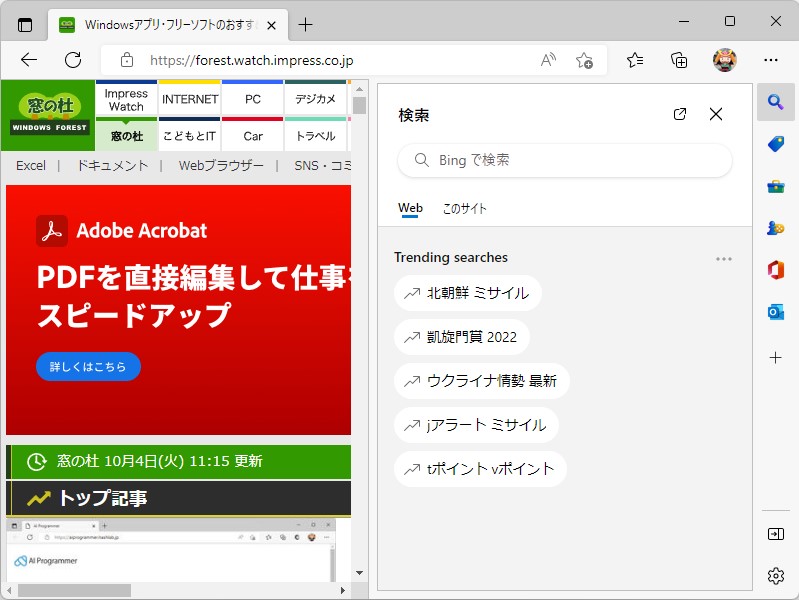Screen dimensions: 799x600
Task: Open the Outlook icon in the sidebar
Action: 776,311
